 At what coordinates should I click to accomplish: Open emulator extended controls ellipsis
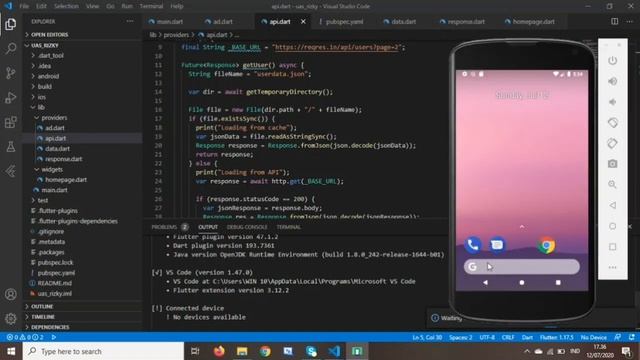(612, 267)
